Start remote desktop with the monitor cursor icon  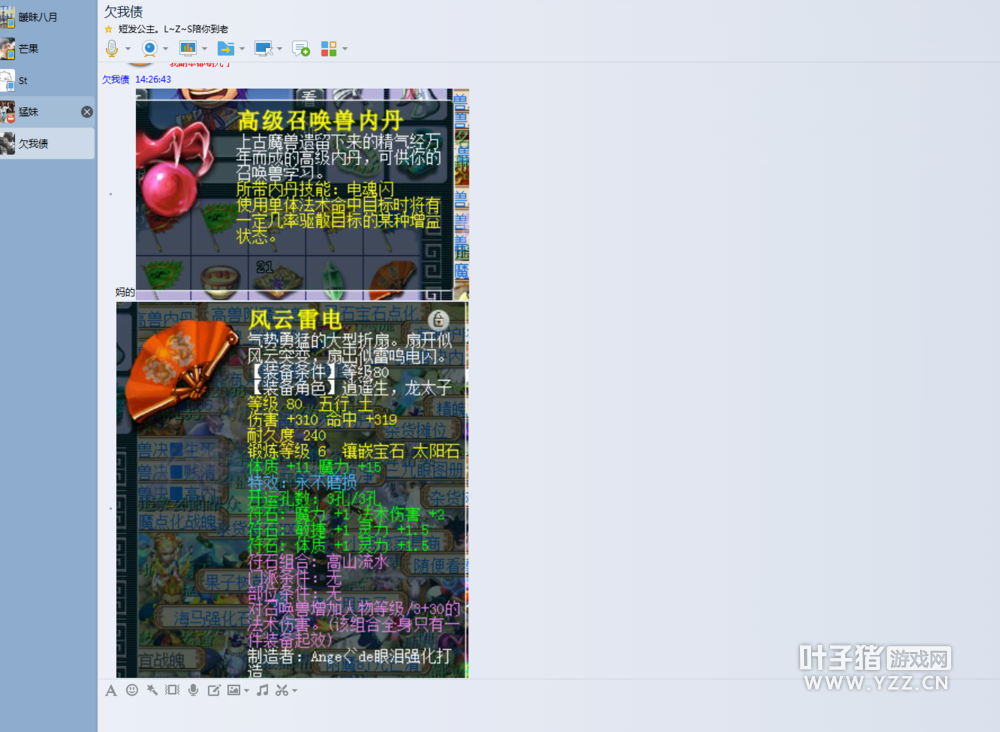pos(263,48)
